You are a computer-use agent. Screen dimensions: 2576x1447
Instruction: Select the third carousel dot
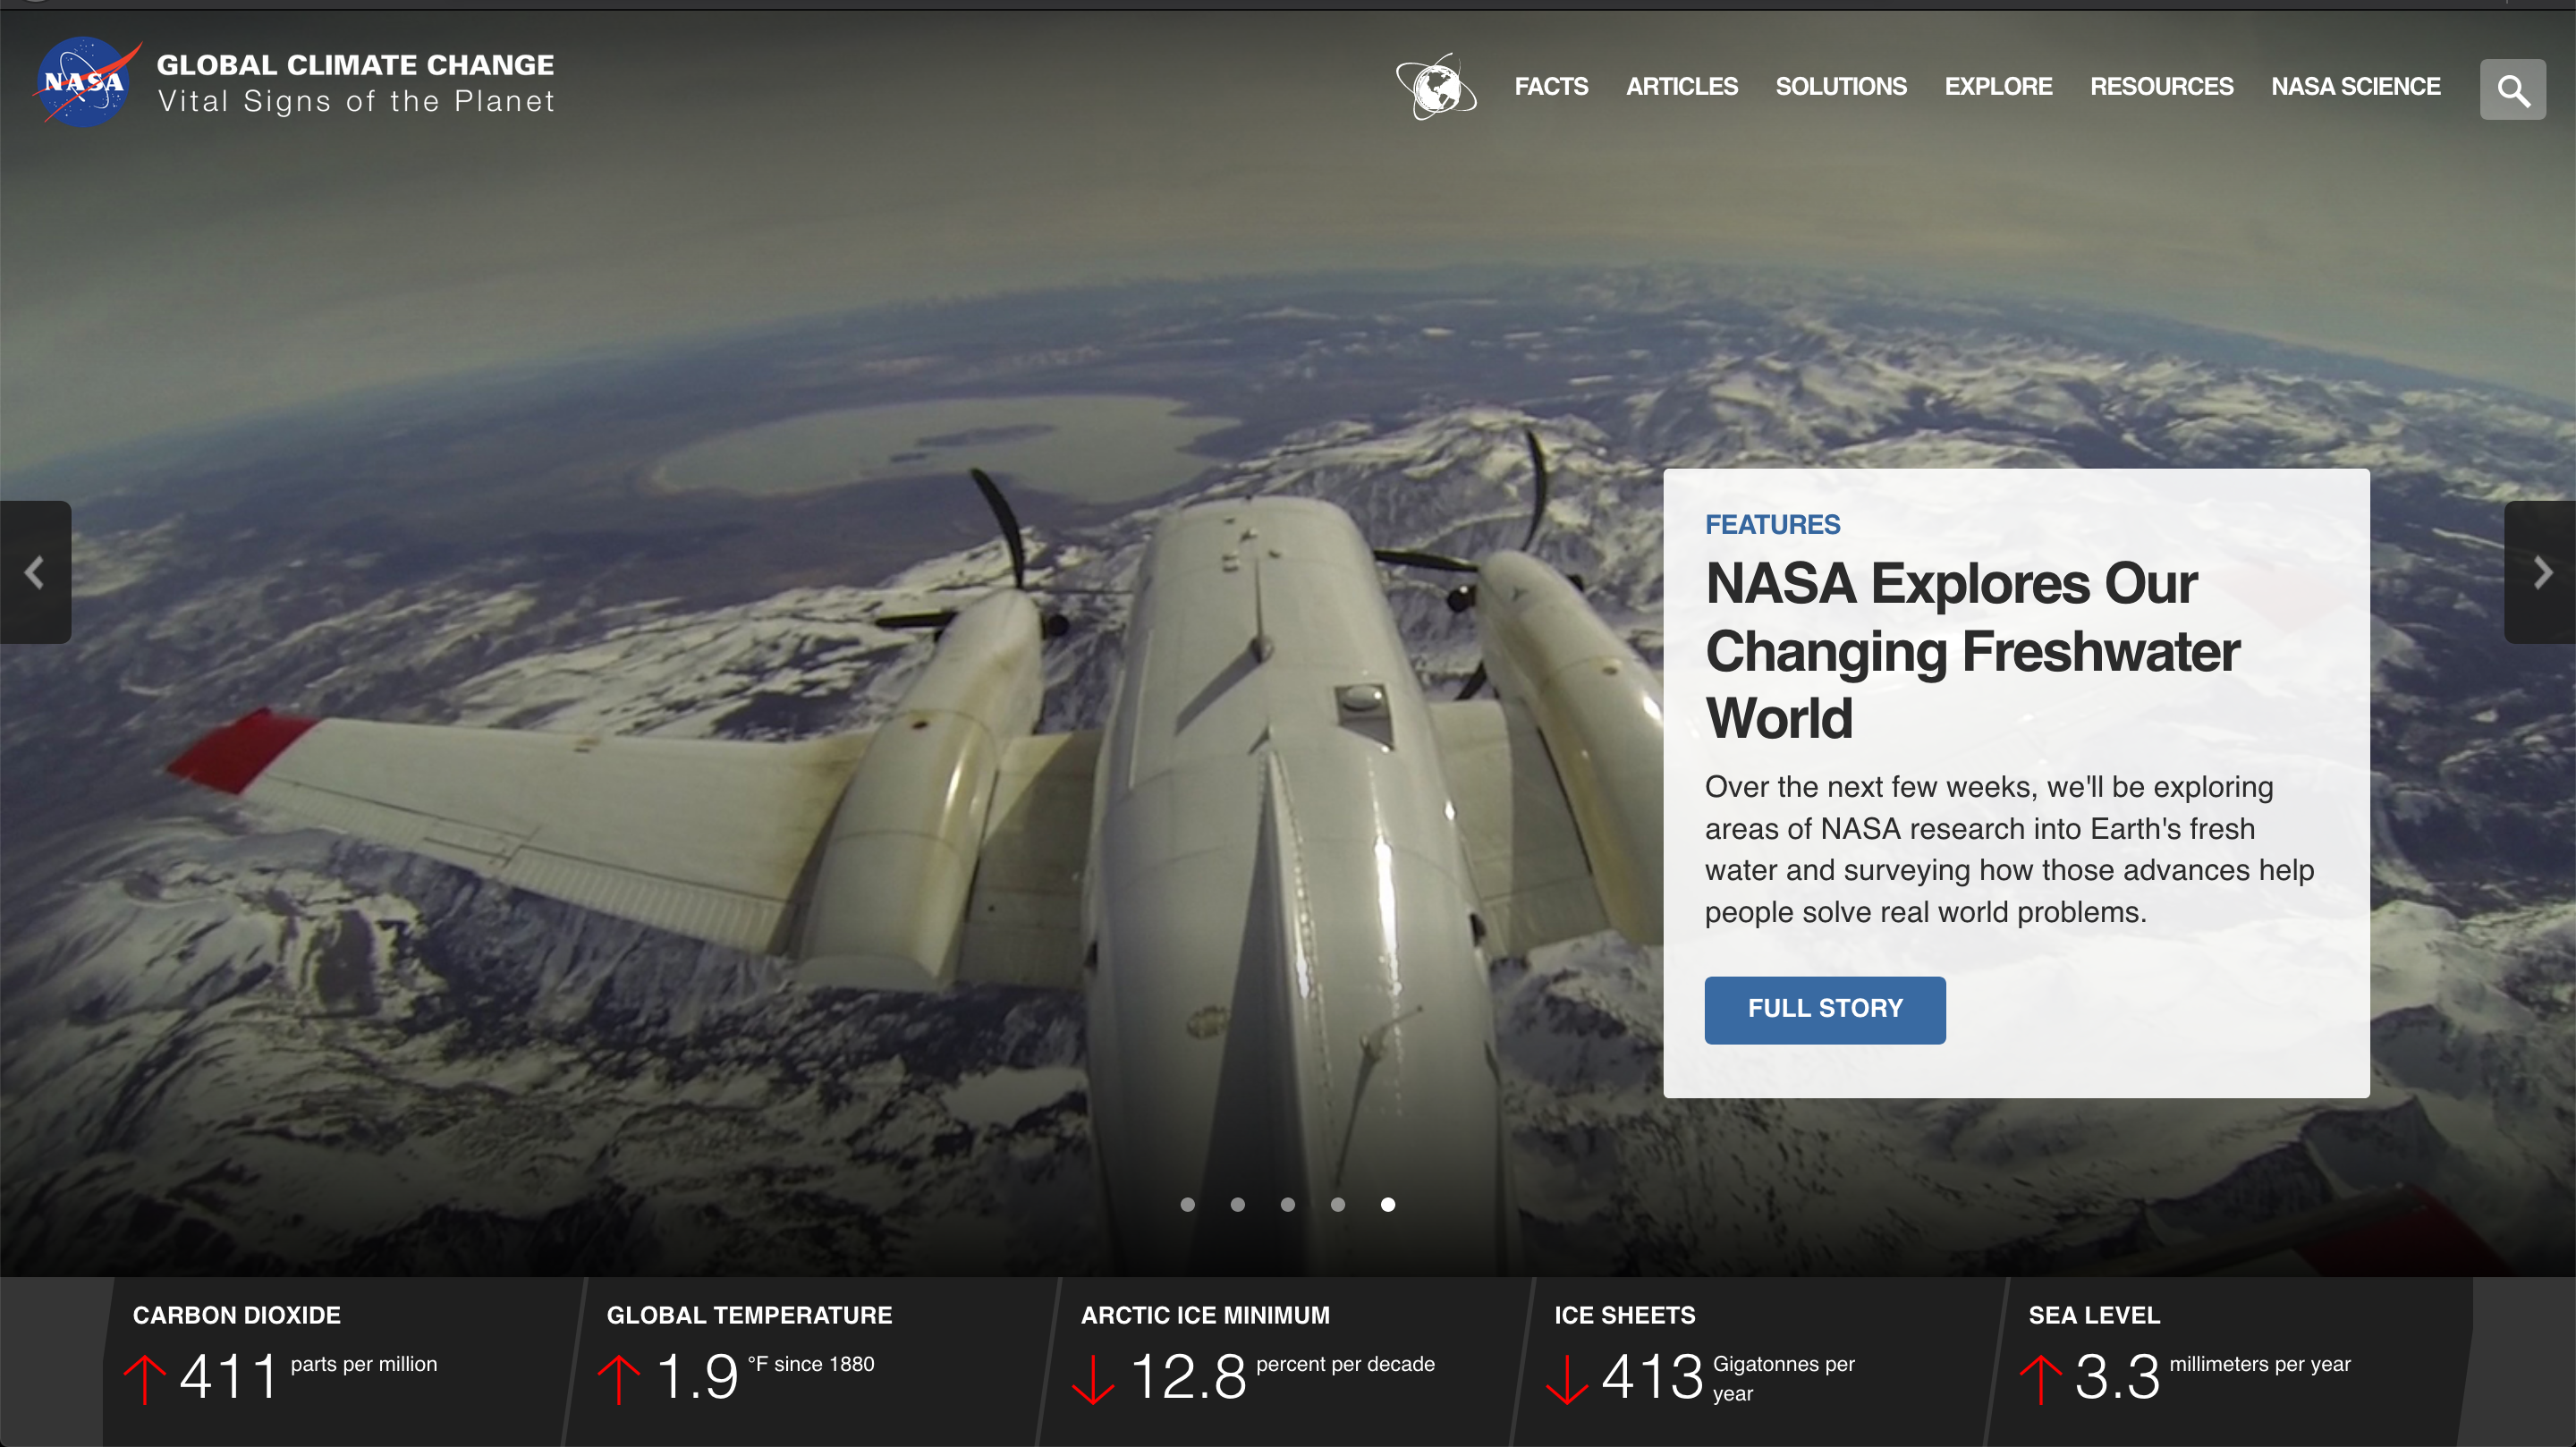click(1287, 1204)
